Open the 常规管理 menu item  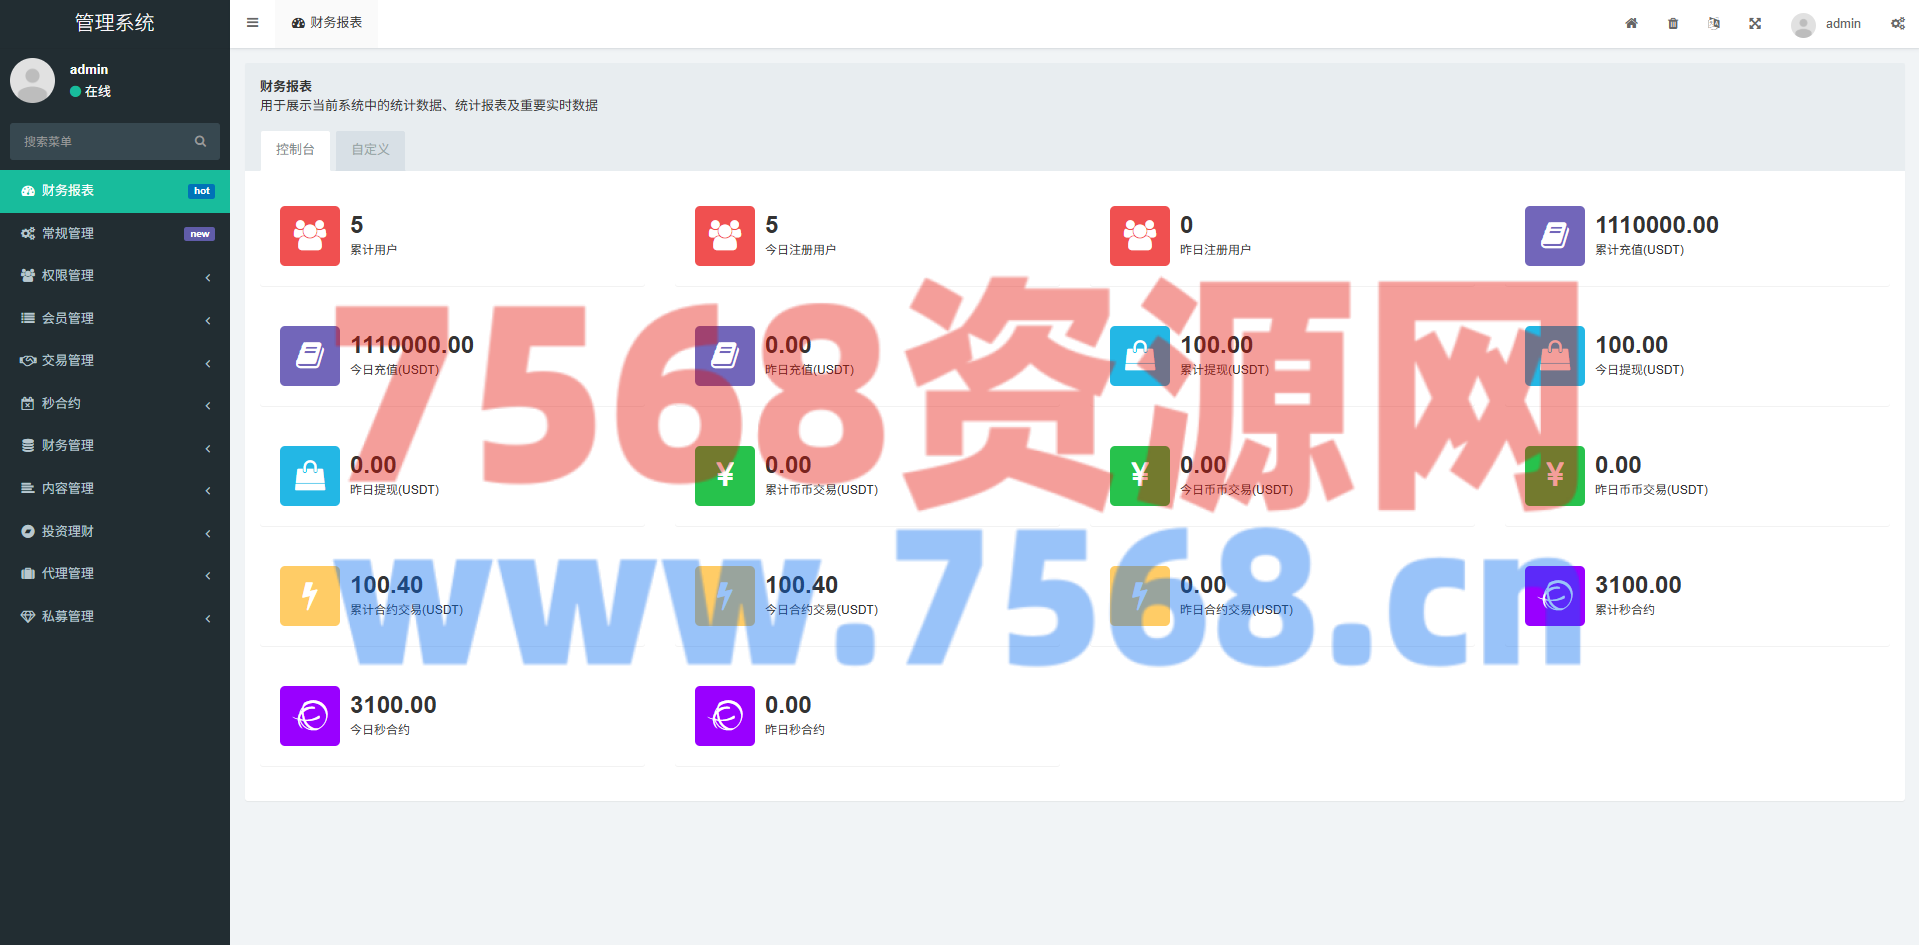pos(114,234)
